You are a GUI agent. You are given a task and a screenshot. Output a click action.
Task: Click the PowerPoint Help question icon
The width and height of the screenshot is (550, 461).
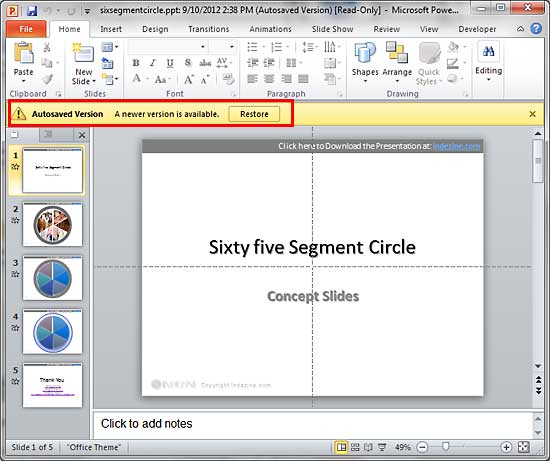536,28
